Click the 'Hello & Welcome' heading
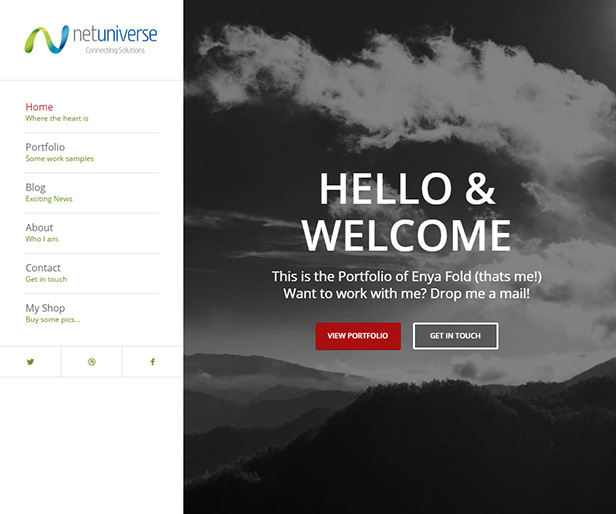The height and width of the screenshot is (514, 616). (x=407, y=212)
